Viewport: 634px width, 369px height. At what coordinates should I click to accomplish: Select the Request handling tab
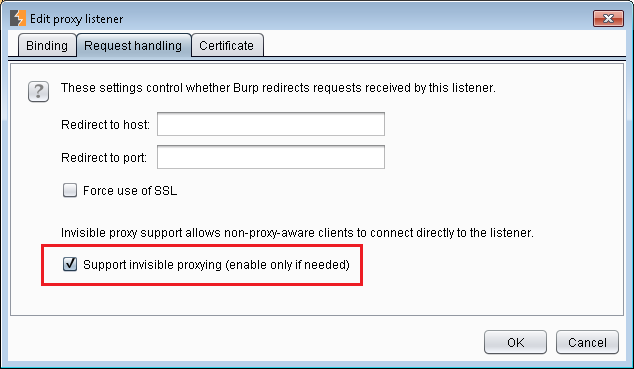coord(133,45)
